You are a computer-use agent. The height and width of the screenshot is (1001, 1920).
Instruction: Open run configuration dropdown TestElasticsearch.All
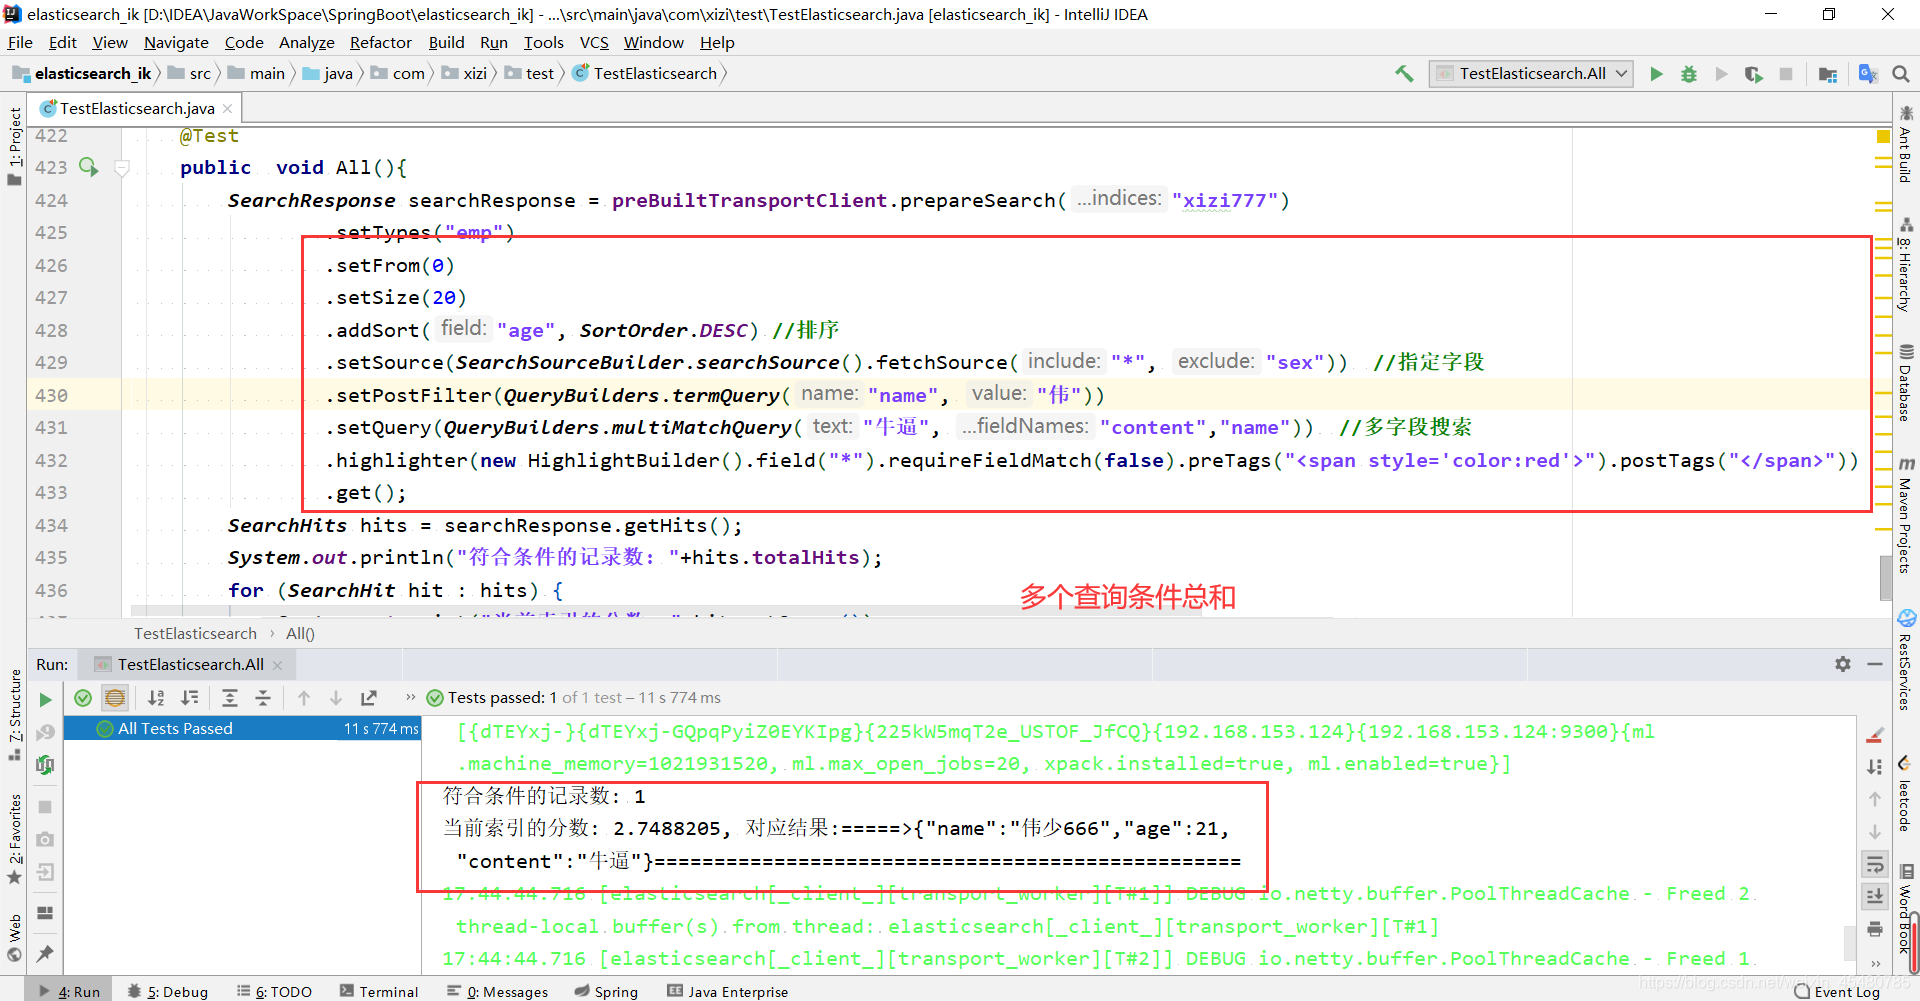(x=1531, y=74)
